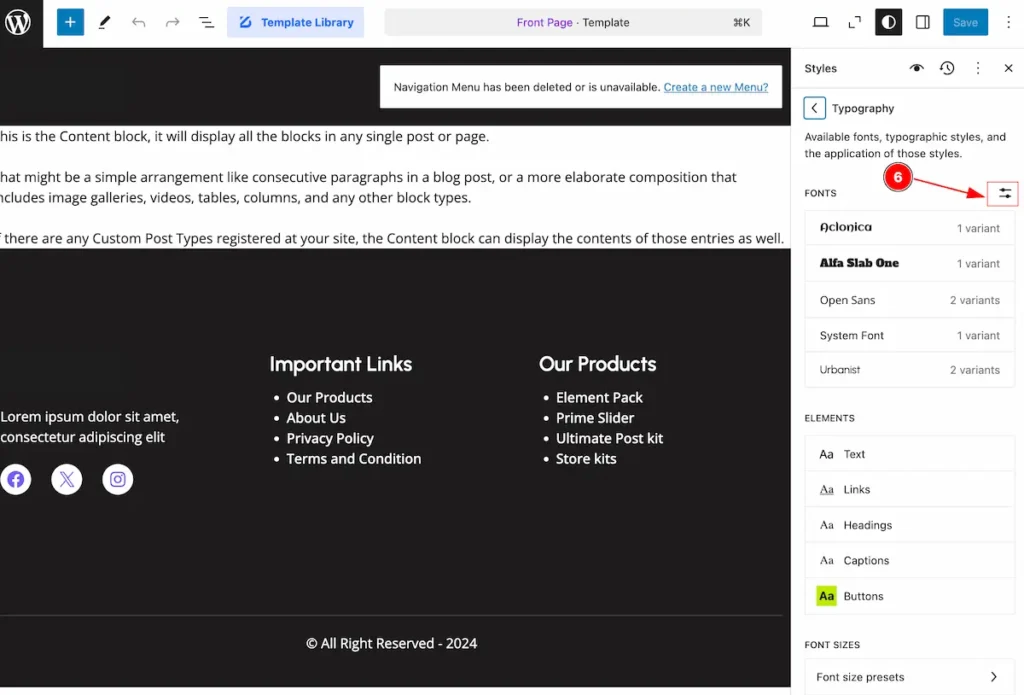Click the Facebook social icon in footer
Screen dimensions: 1024x695
click(16, 479)
